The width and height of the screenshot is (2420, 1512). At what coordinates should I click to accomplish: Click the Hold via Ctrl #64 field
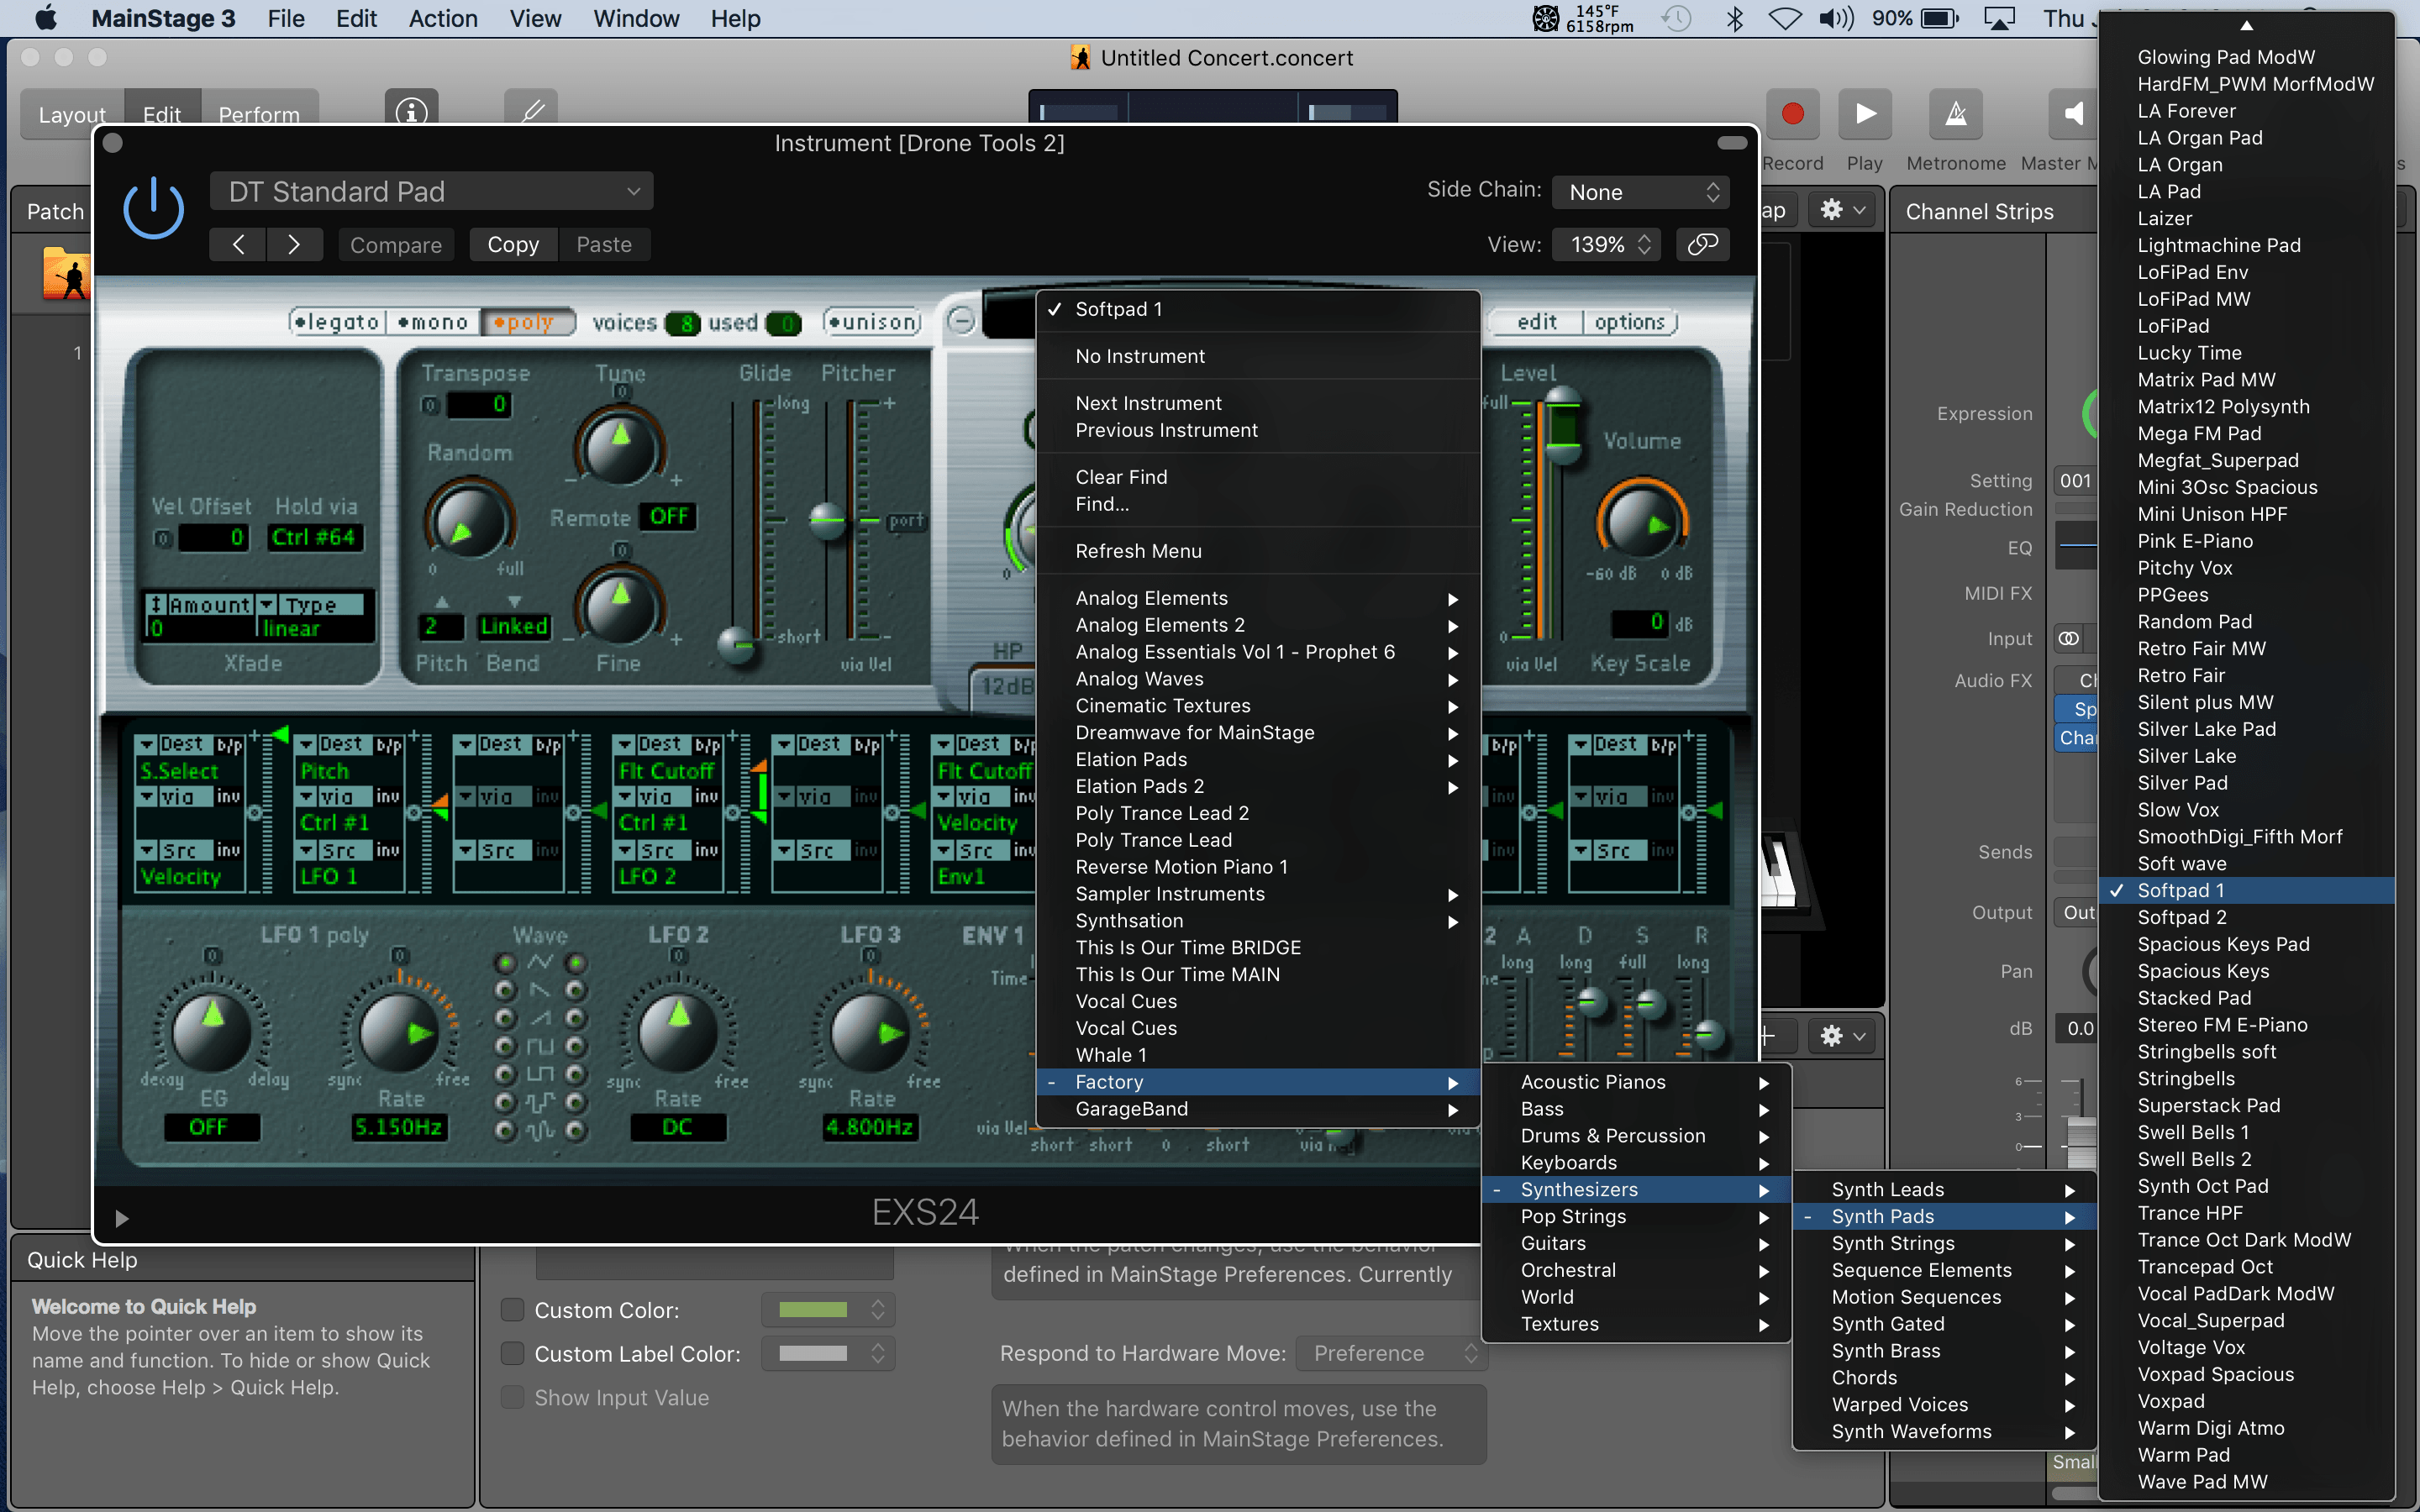314,537
